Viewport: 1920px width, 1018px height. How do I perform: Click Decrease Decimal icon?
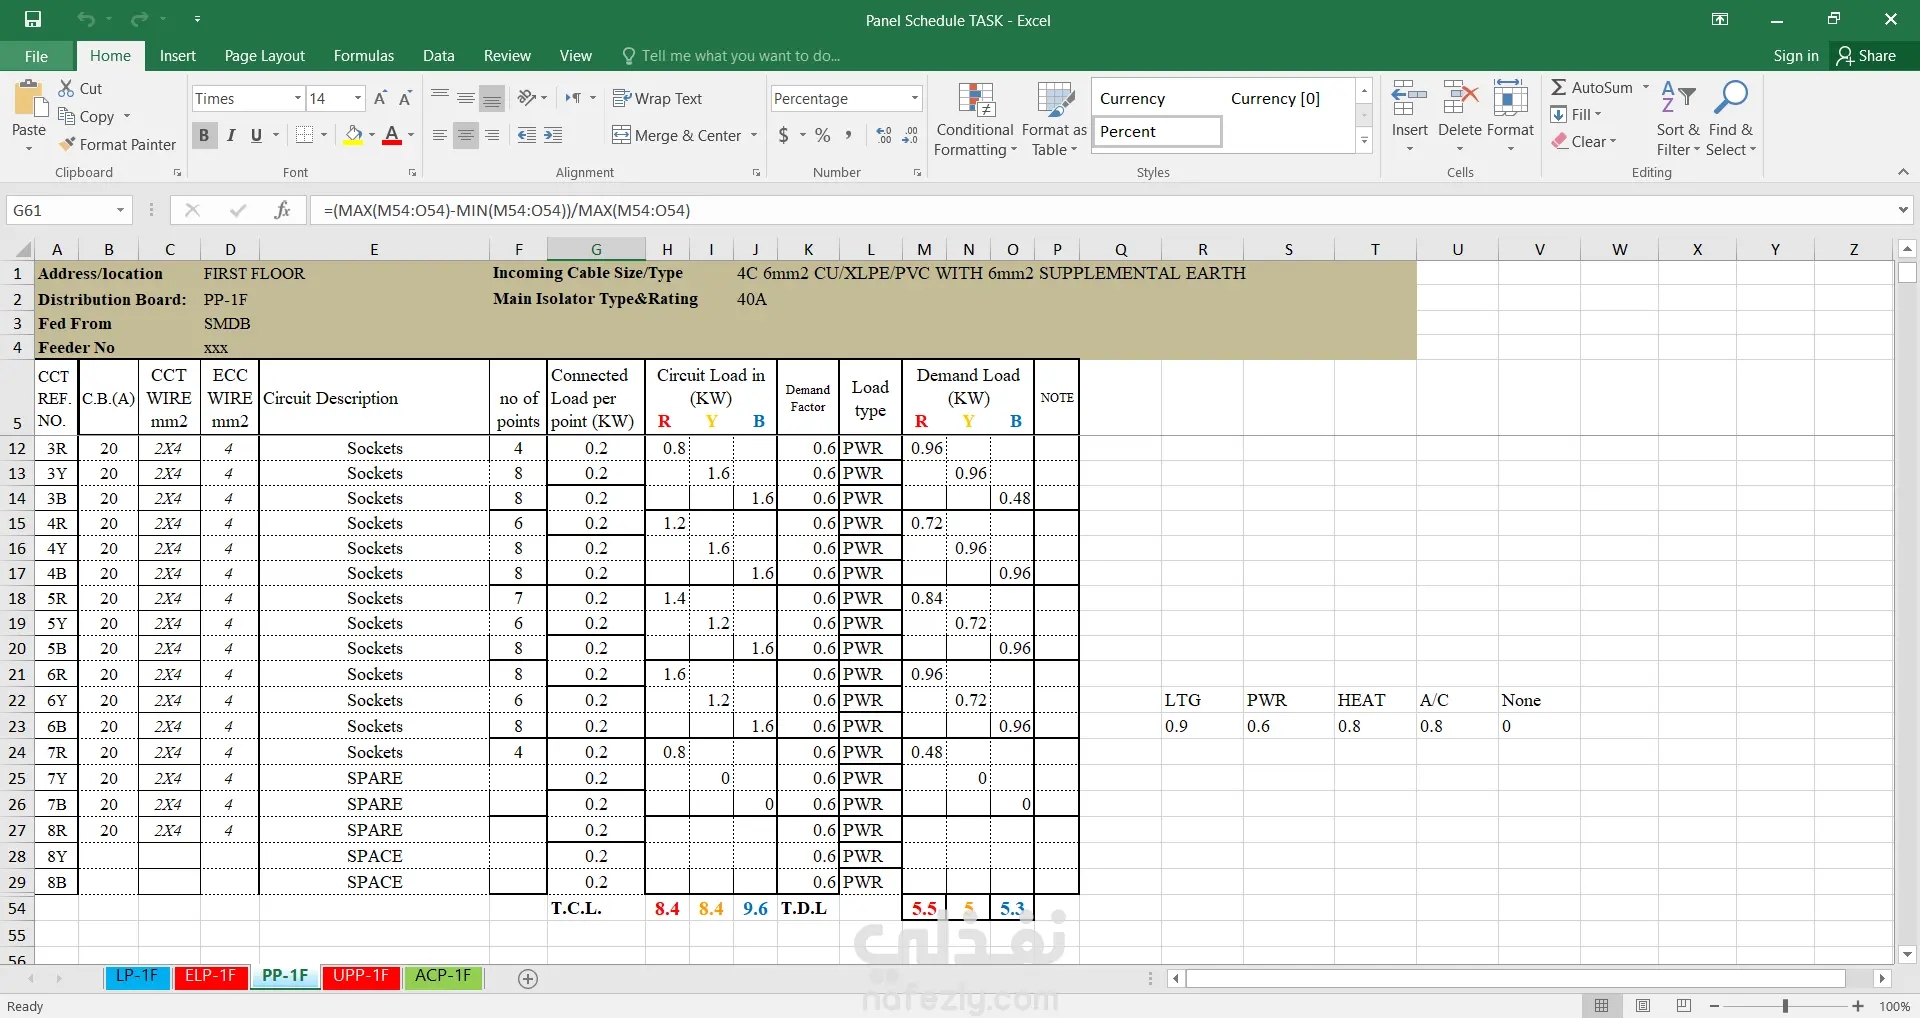tap(910, 135)
